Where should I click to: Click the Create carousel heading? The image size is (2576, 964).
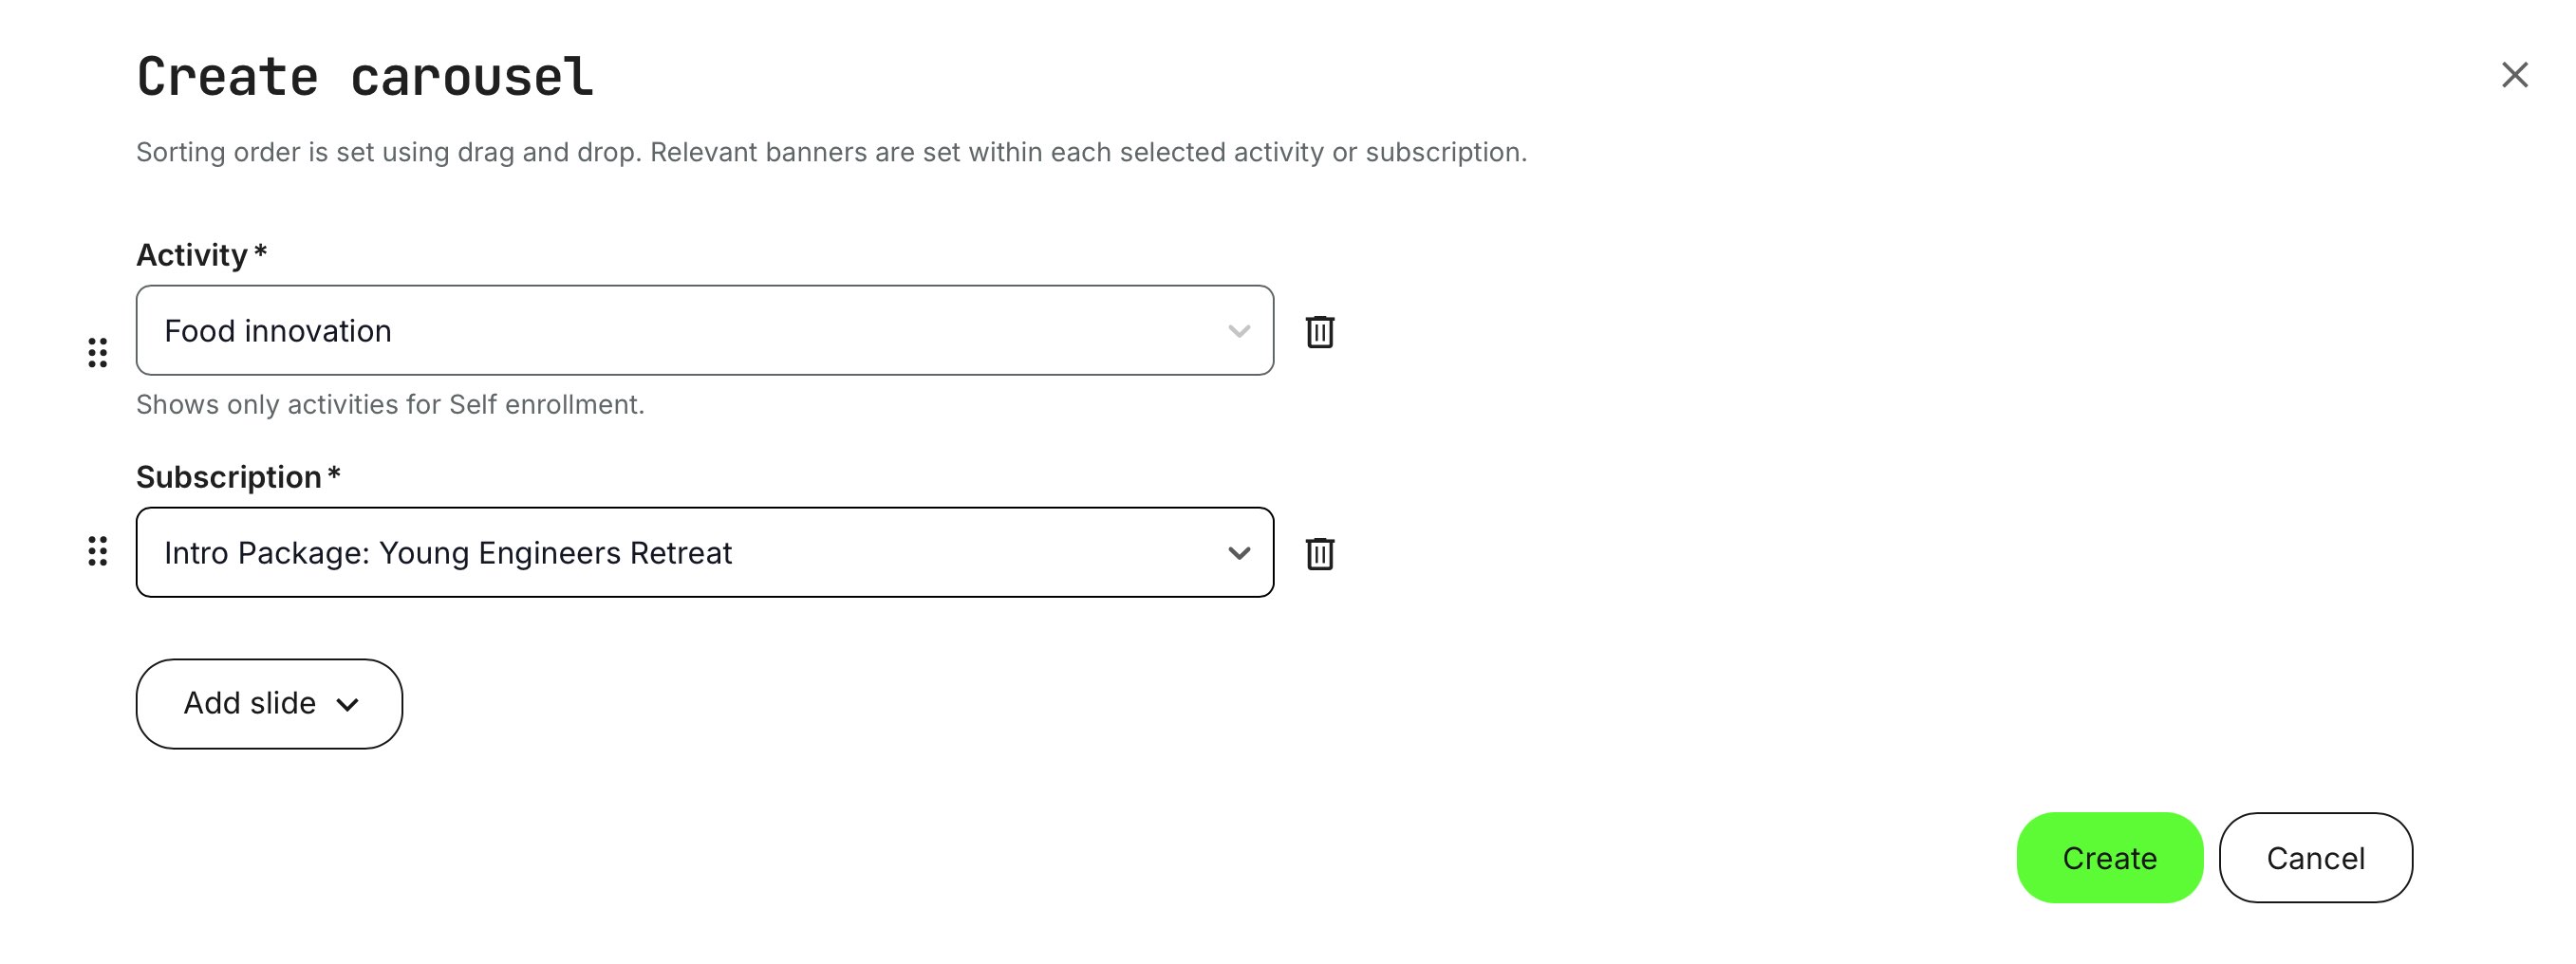pos(364,74)
